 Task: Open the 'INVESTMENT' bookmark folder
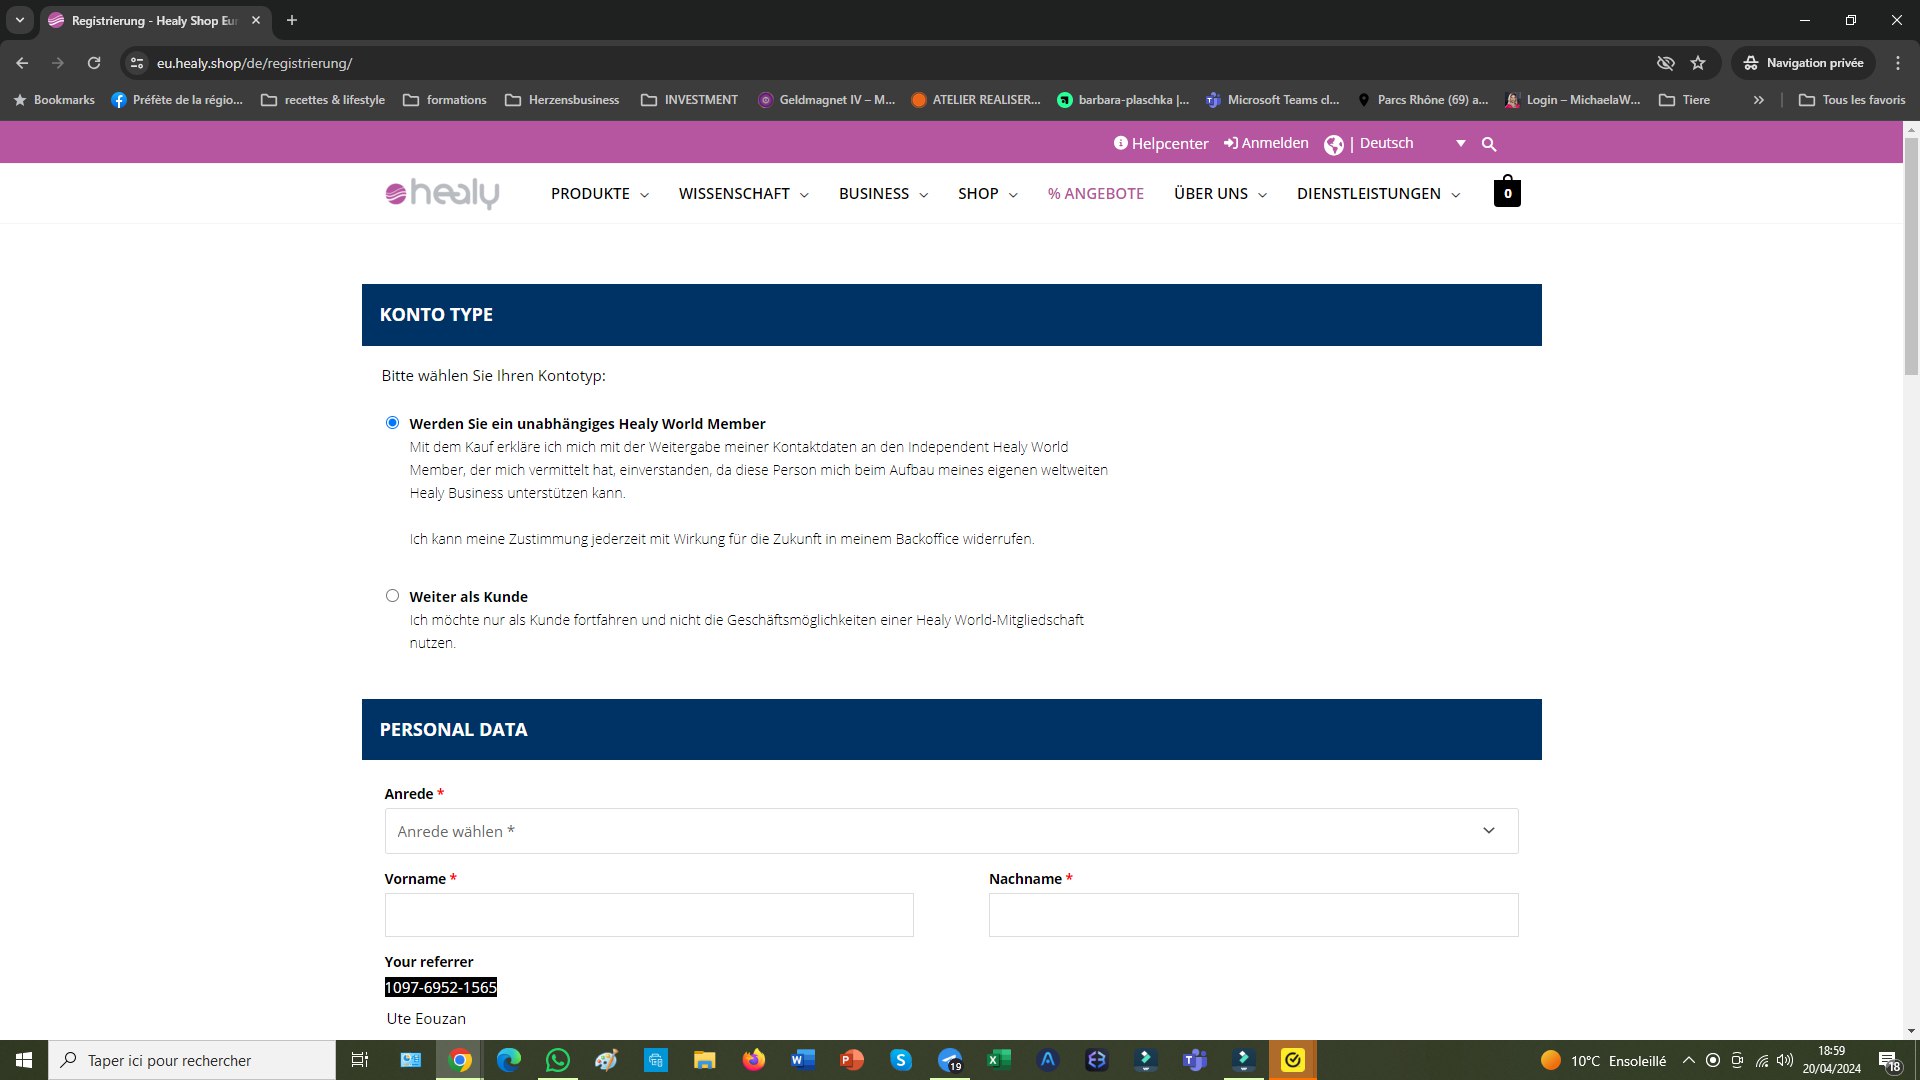pos(690,100)
